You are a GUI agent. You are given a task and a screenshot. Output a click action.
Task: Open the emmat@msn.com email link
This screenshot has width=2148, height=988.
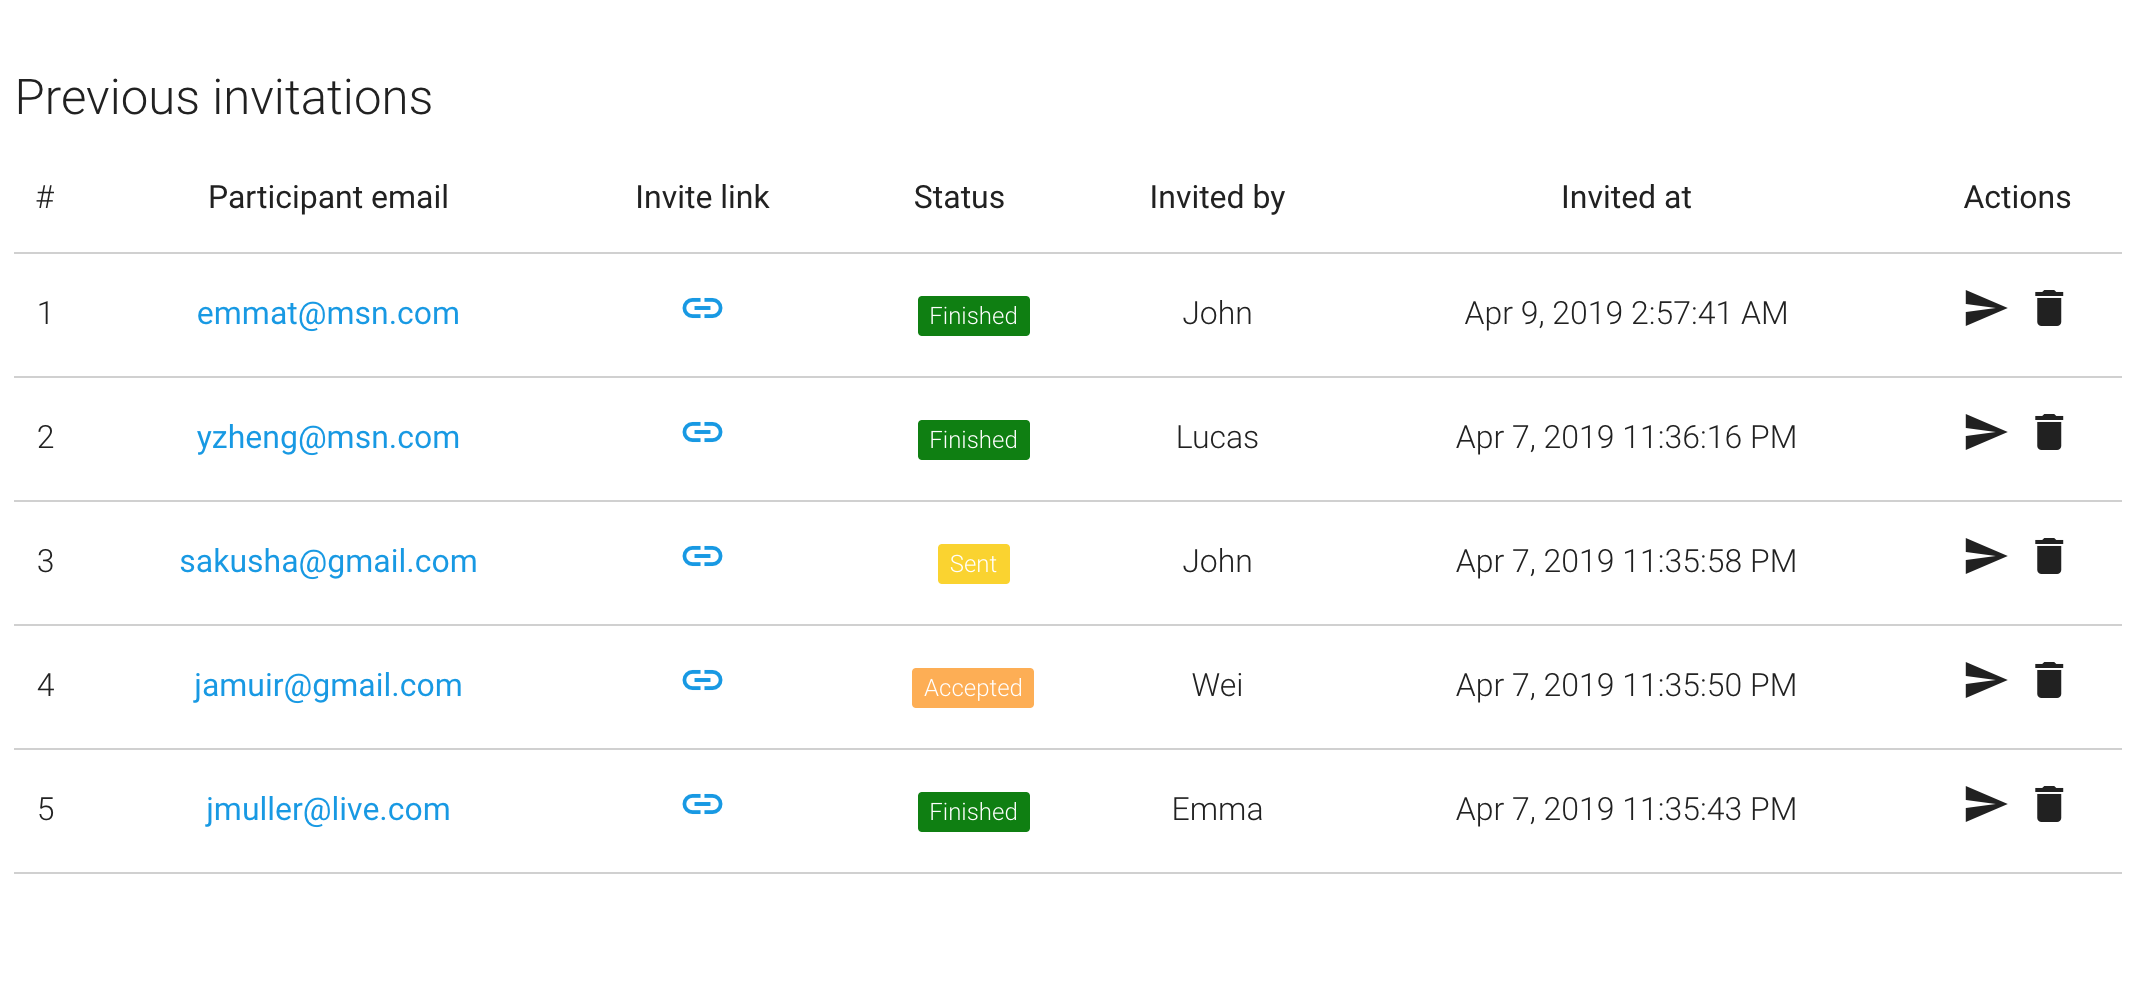coord(328,313)
